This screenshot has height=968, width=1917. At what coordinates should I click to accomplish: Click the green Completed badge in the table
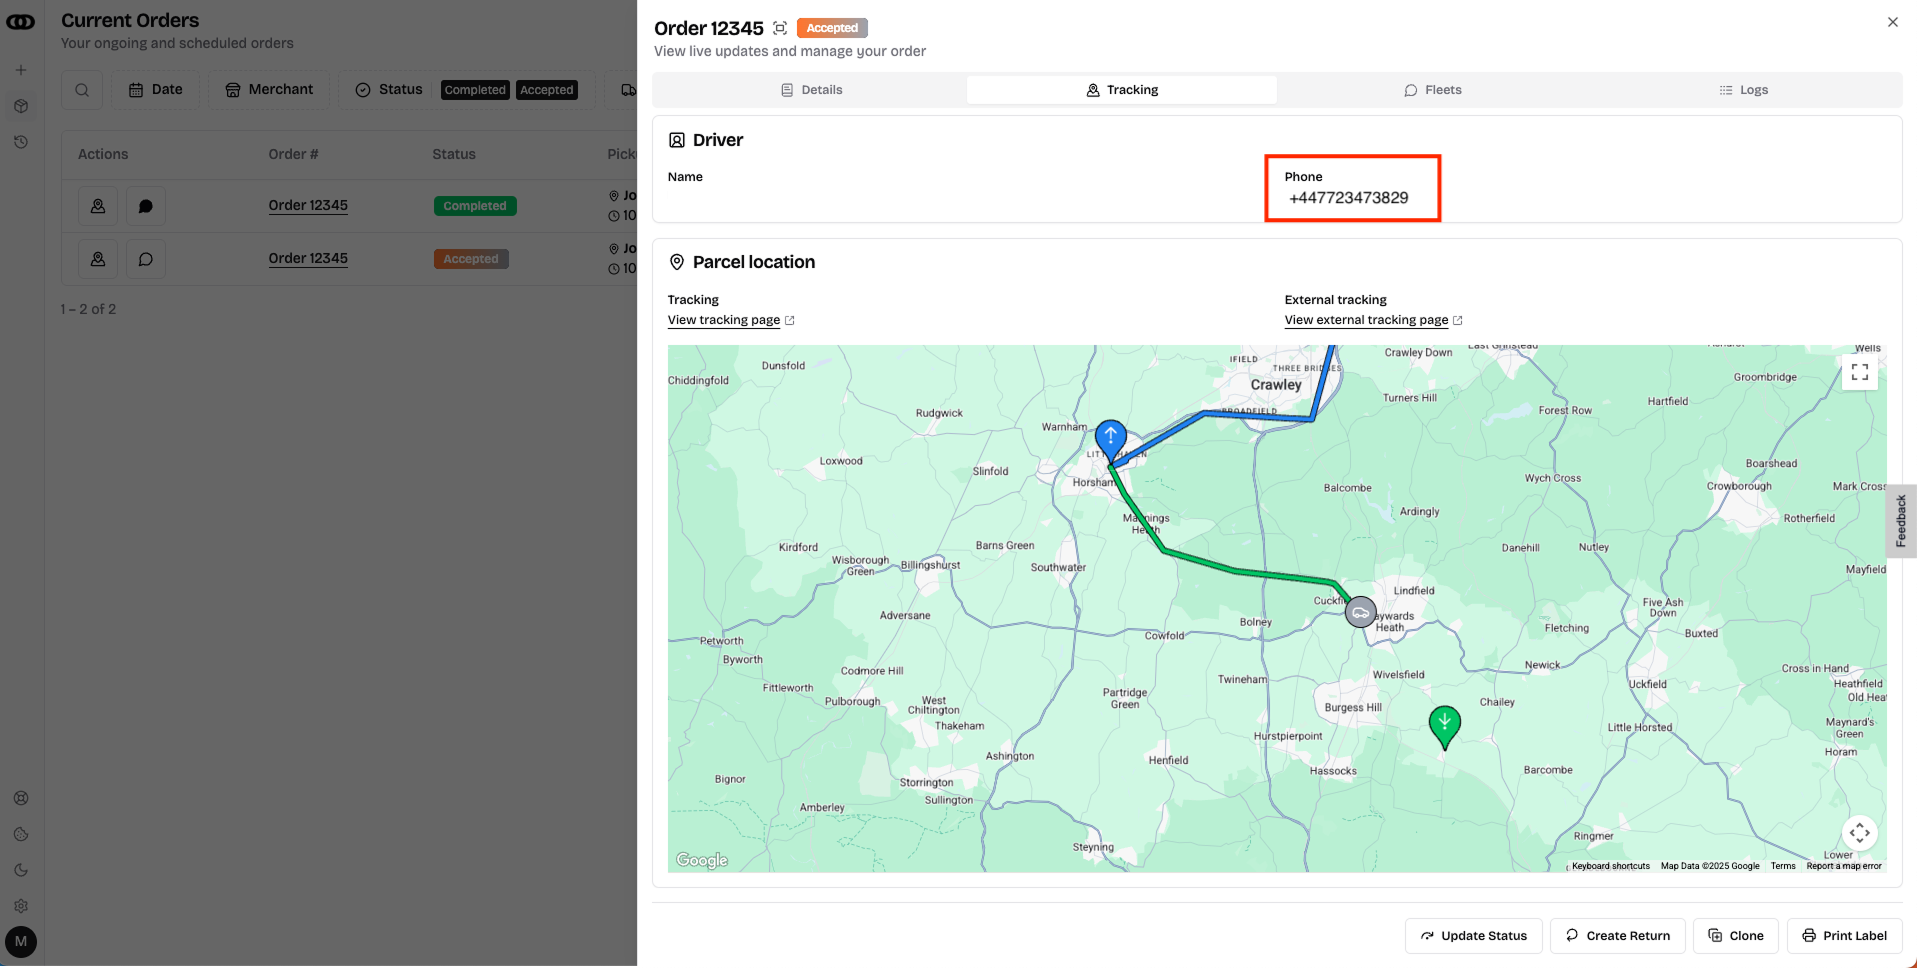[x=475, y=206]
